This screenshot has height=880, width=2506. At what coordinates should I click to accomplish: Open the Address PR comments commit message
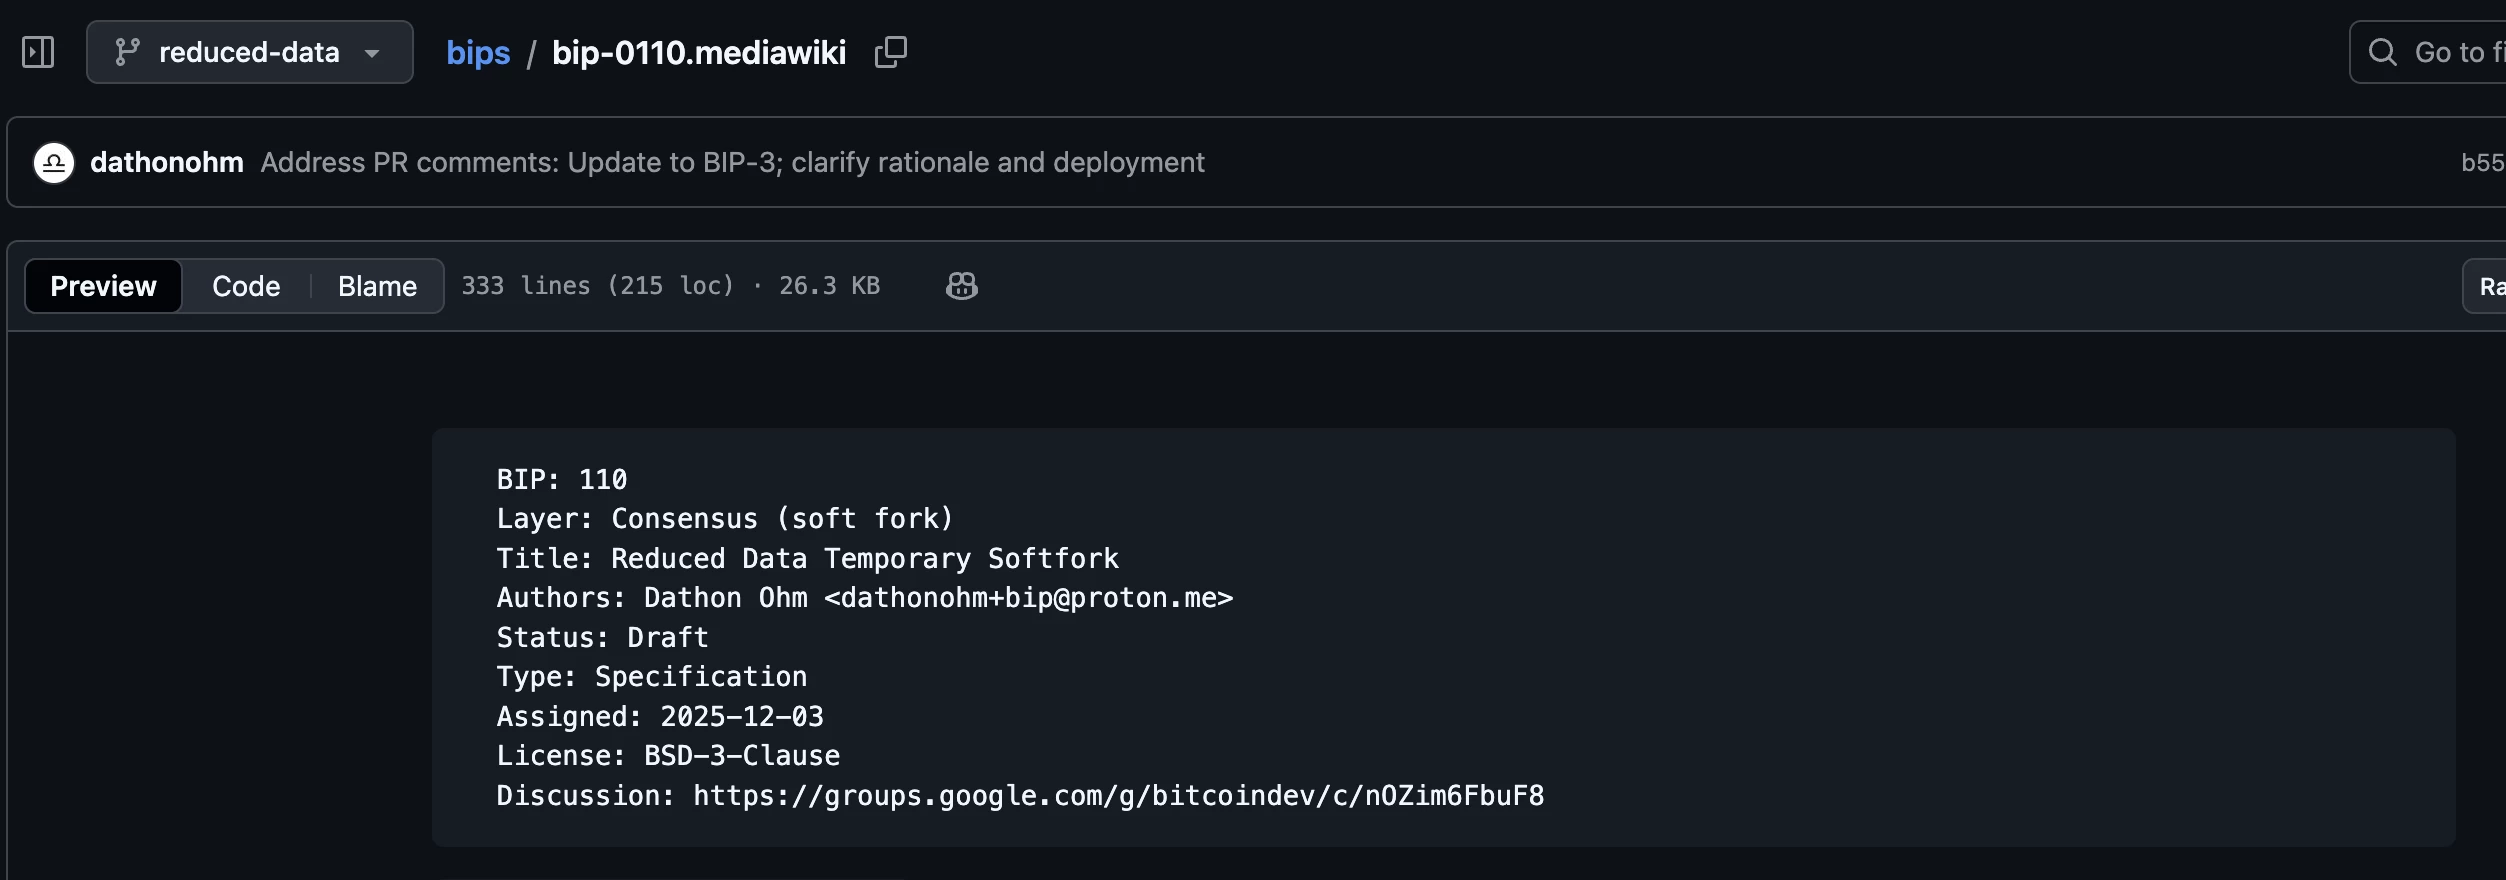point(732,162)
